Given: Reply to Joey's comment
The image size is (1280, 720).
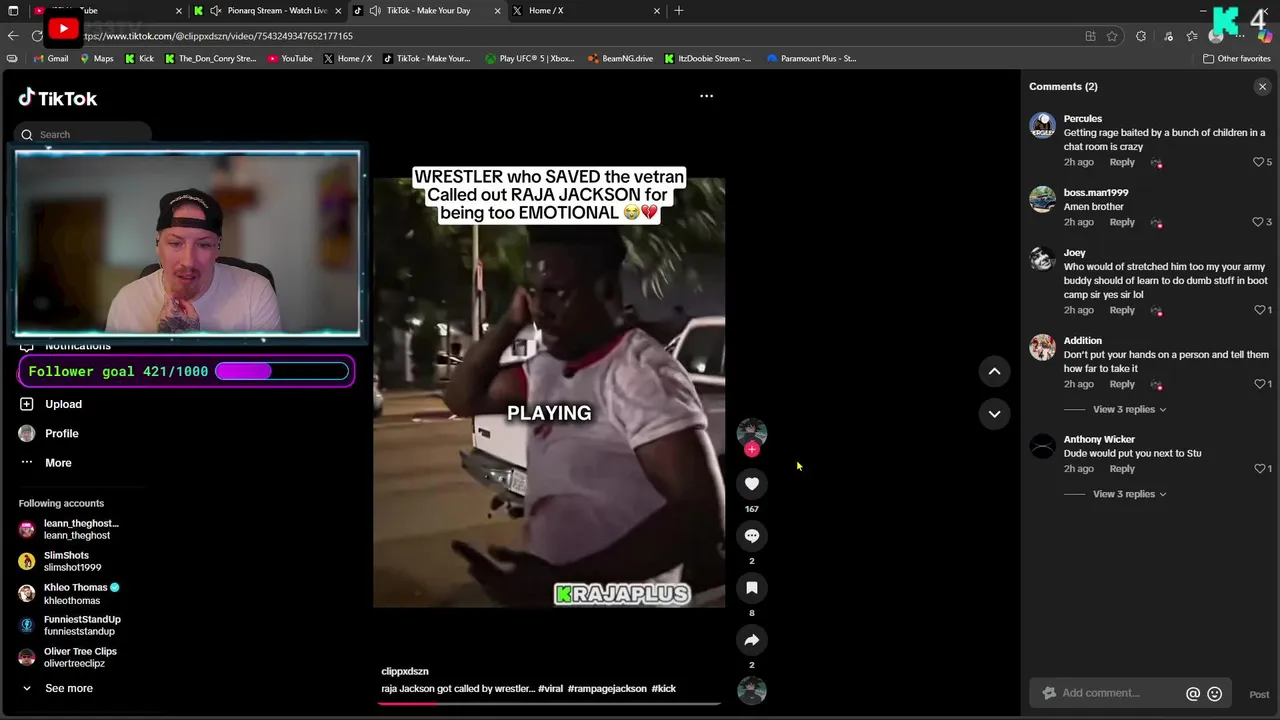Looking at the screenshot, I should coord(1122,310).
